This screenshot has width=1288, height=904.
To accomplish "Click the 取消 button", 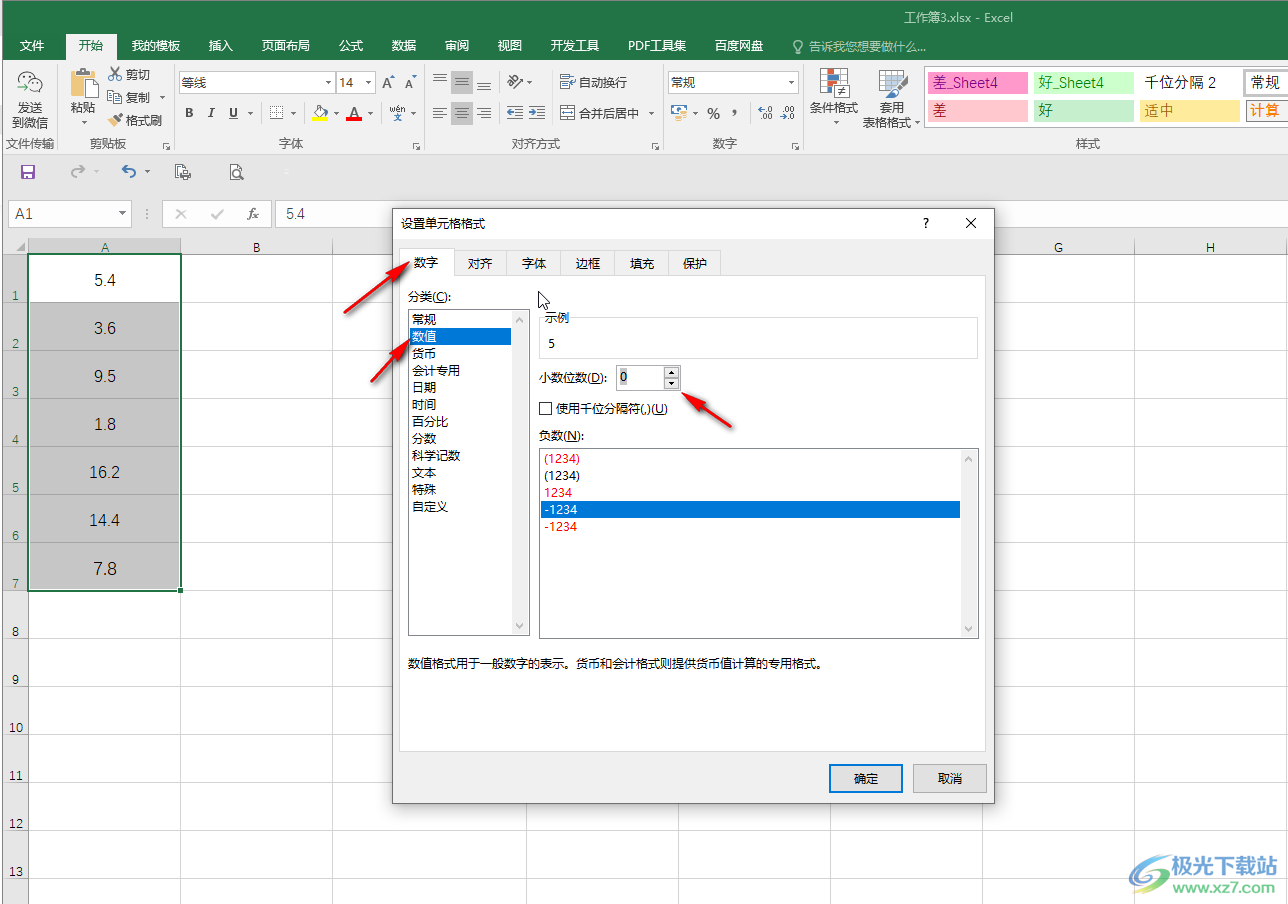I will (950, 779).
